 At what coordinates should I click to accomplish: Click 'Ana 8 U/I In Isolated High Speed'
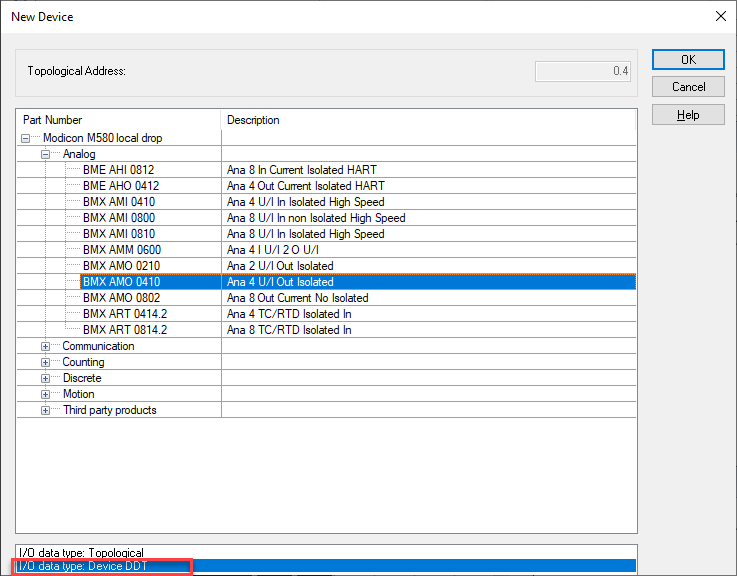coord(306,234)
